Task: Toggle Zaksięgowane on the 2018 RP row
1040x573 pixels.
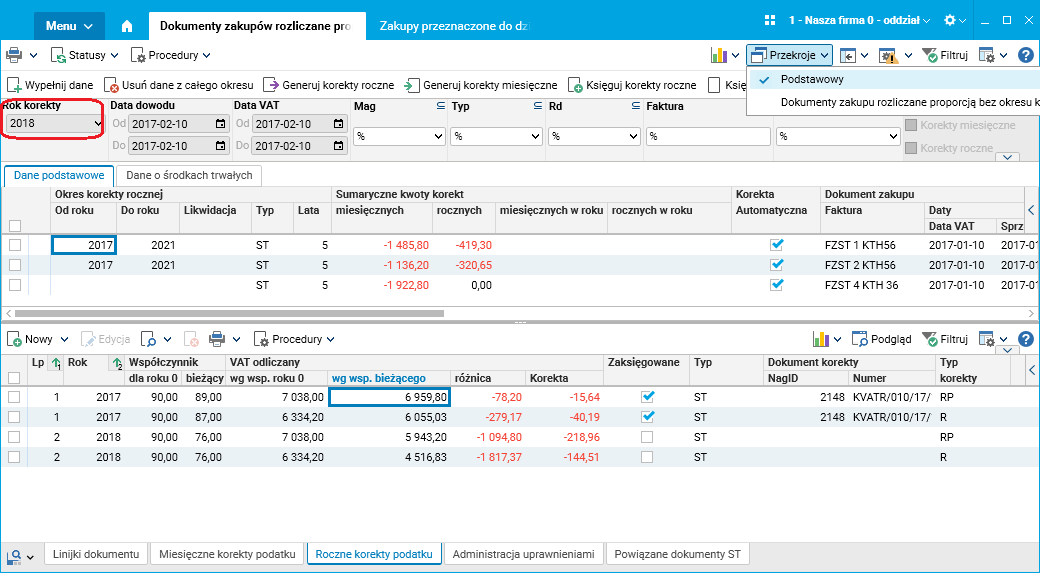Action: coord(647,437)
